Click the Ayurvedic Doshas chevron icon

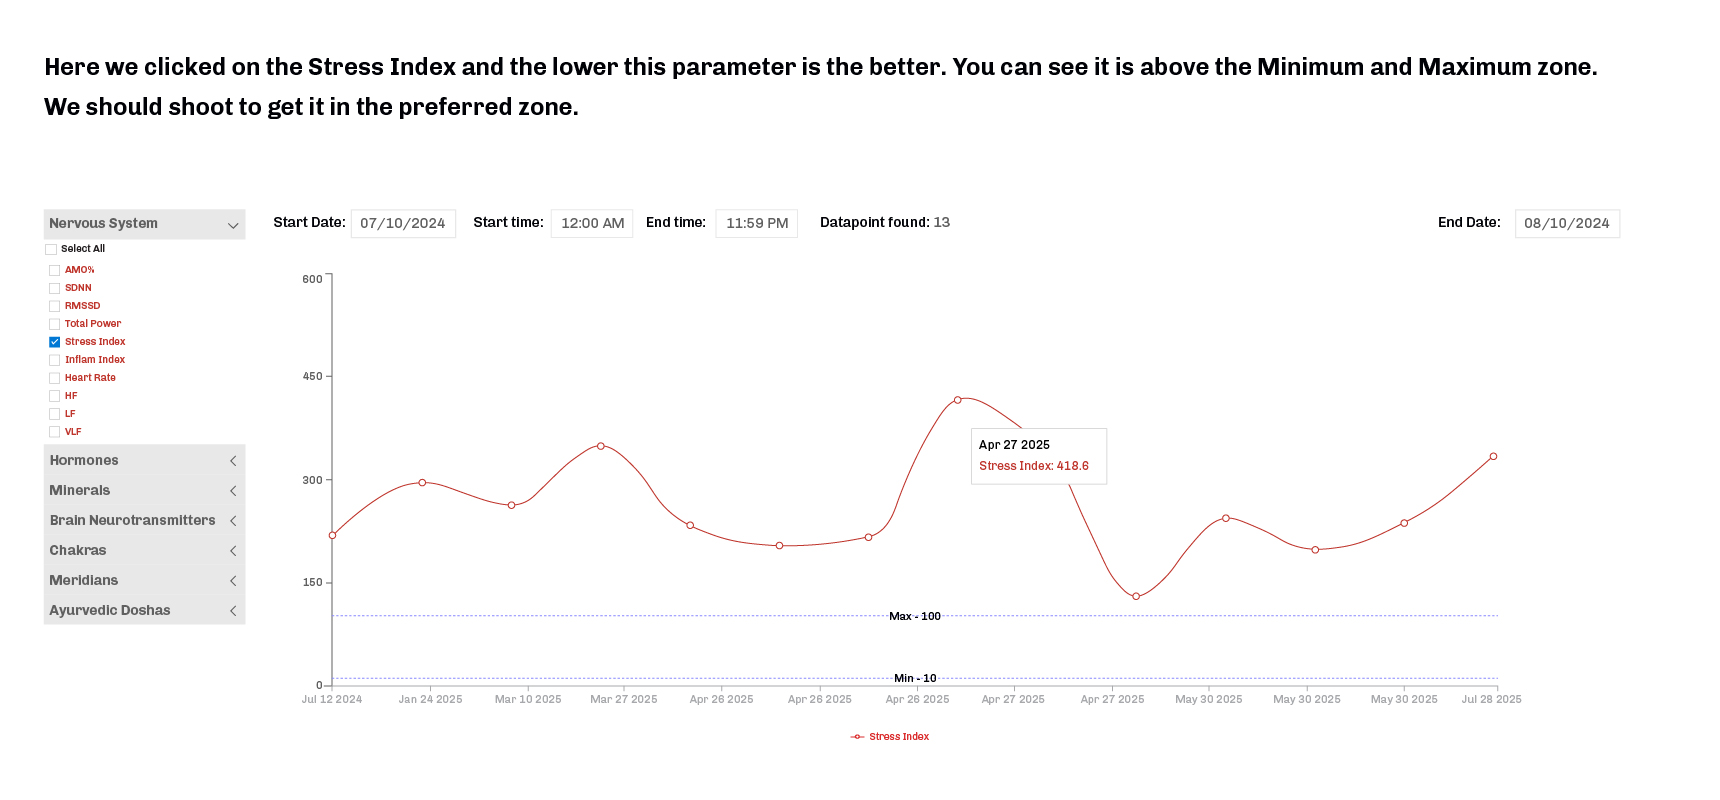233,611
